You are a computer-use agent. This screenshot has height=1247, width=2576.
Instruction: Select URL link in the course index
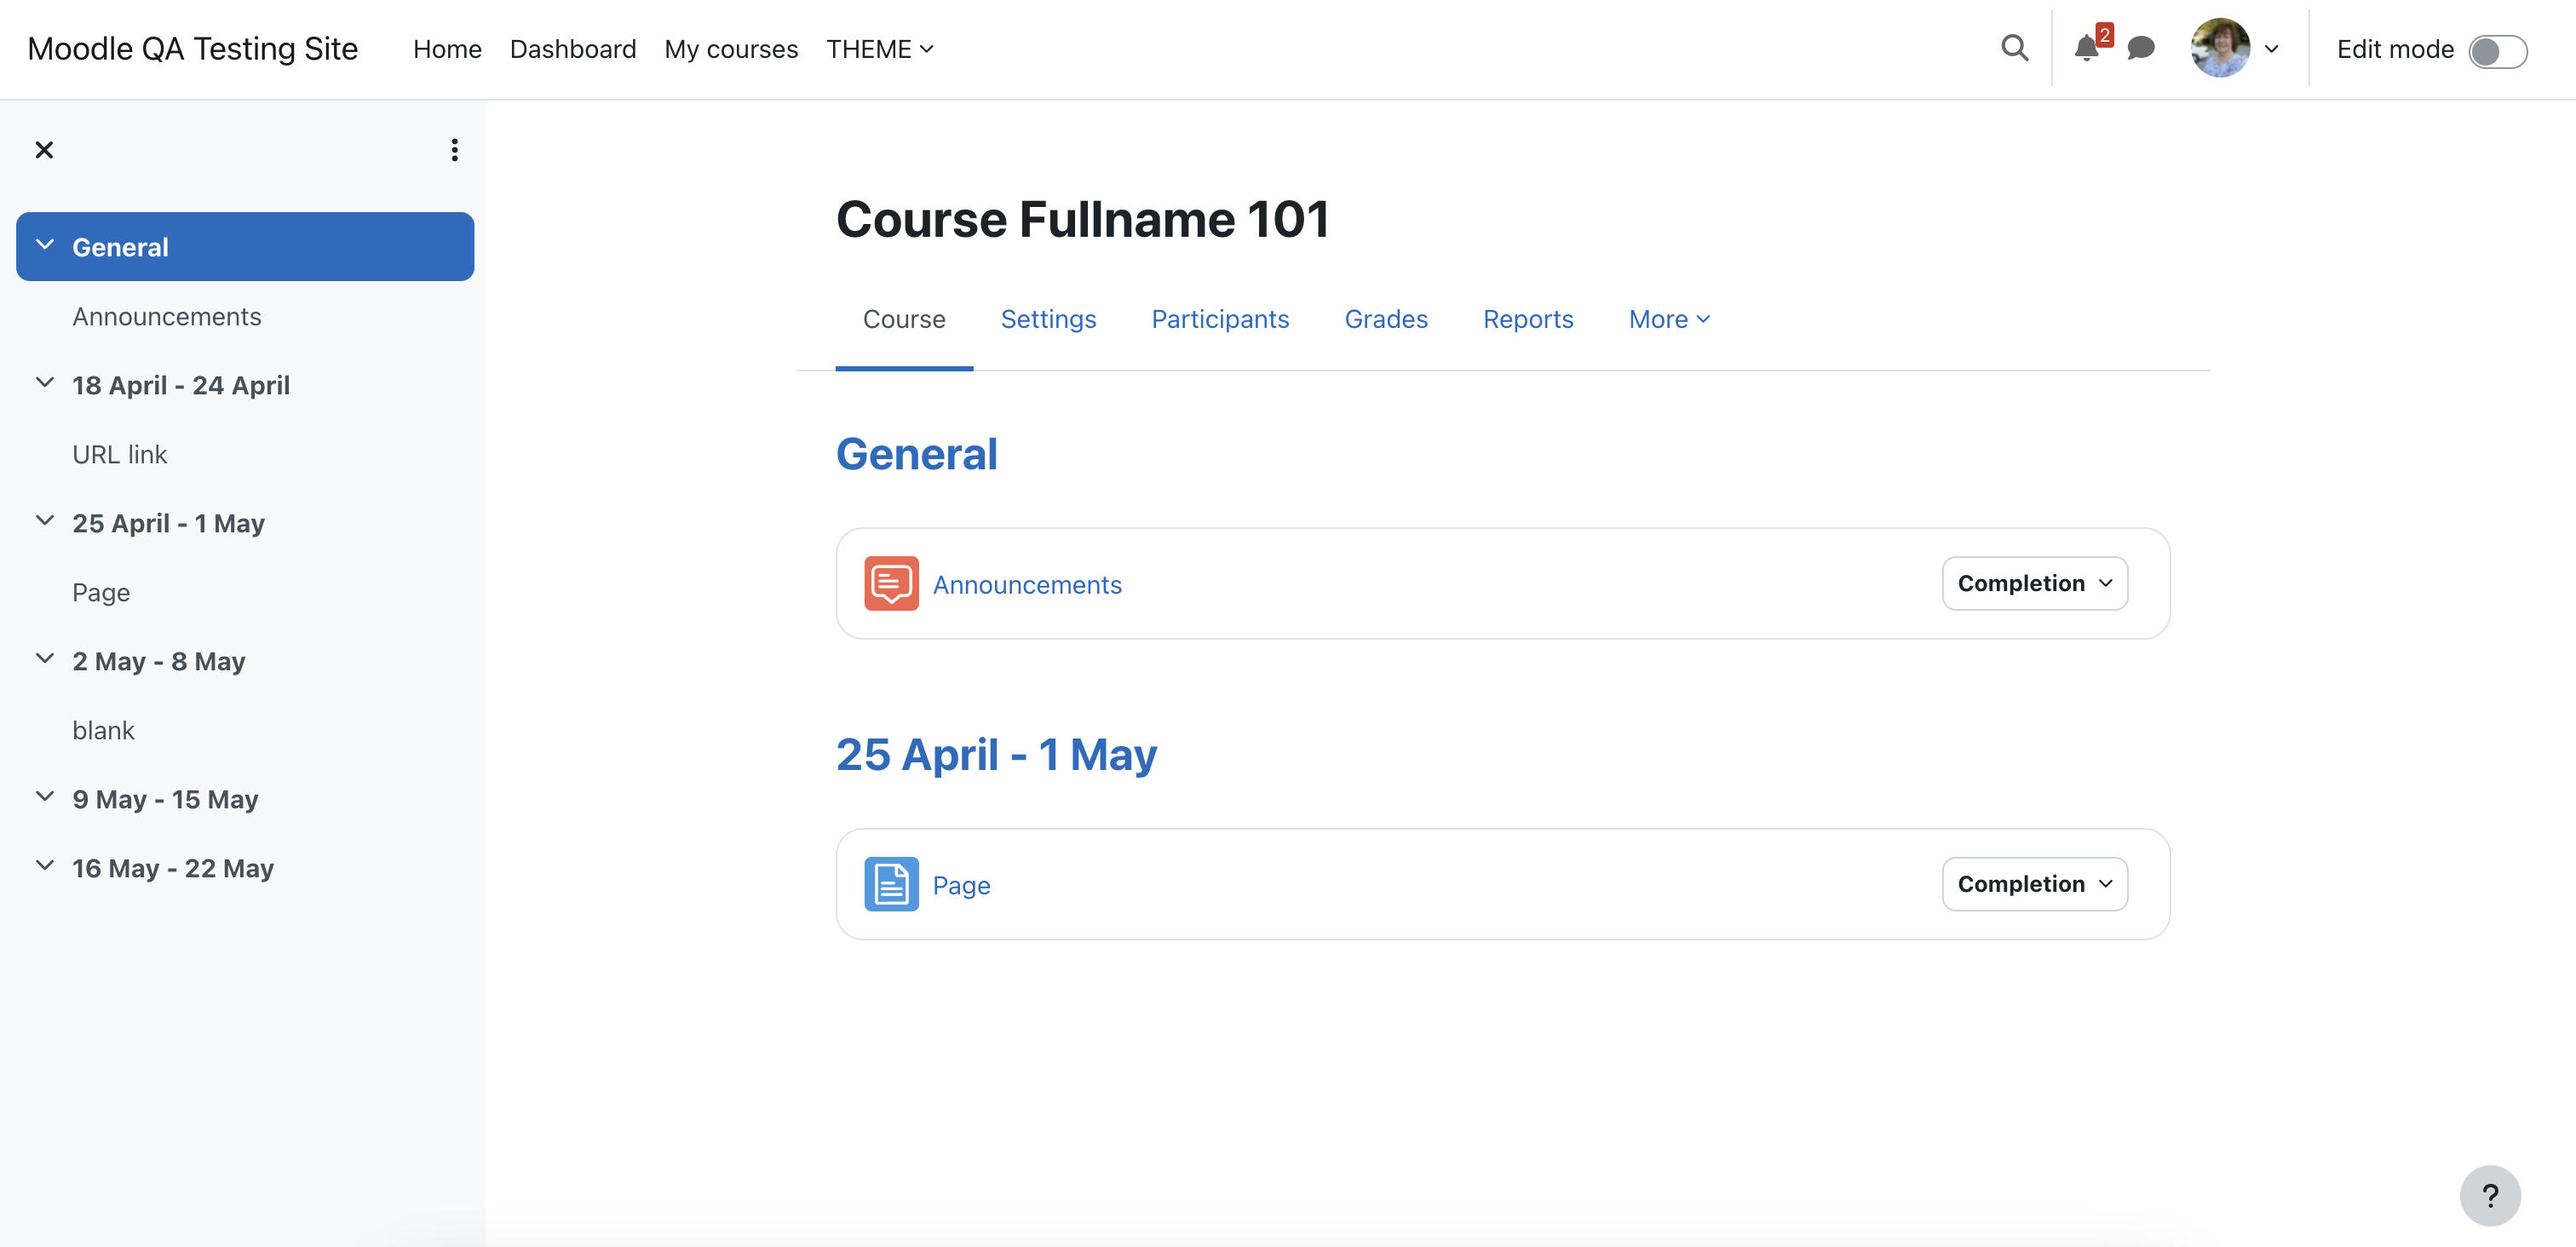(119, 454)
